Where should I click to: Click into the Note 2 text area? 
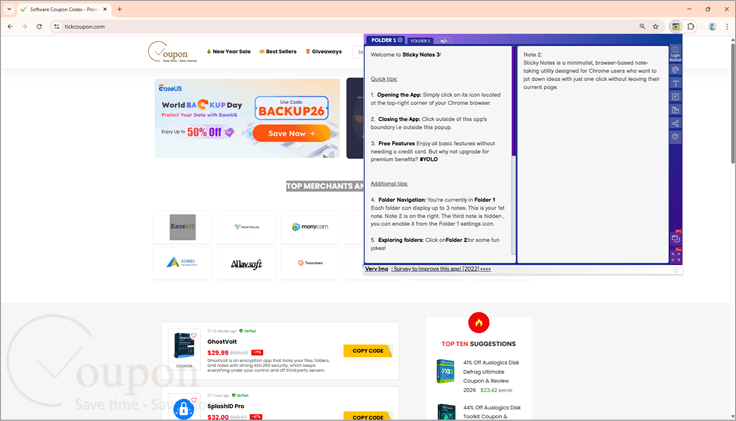pos(592,154)
